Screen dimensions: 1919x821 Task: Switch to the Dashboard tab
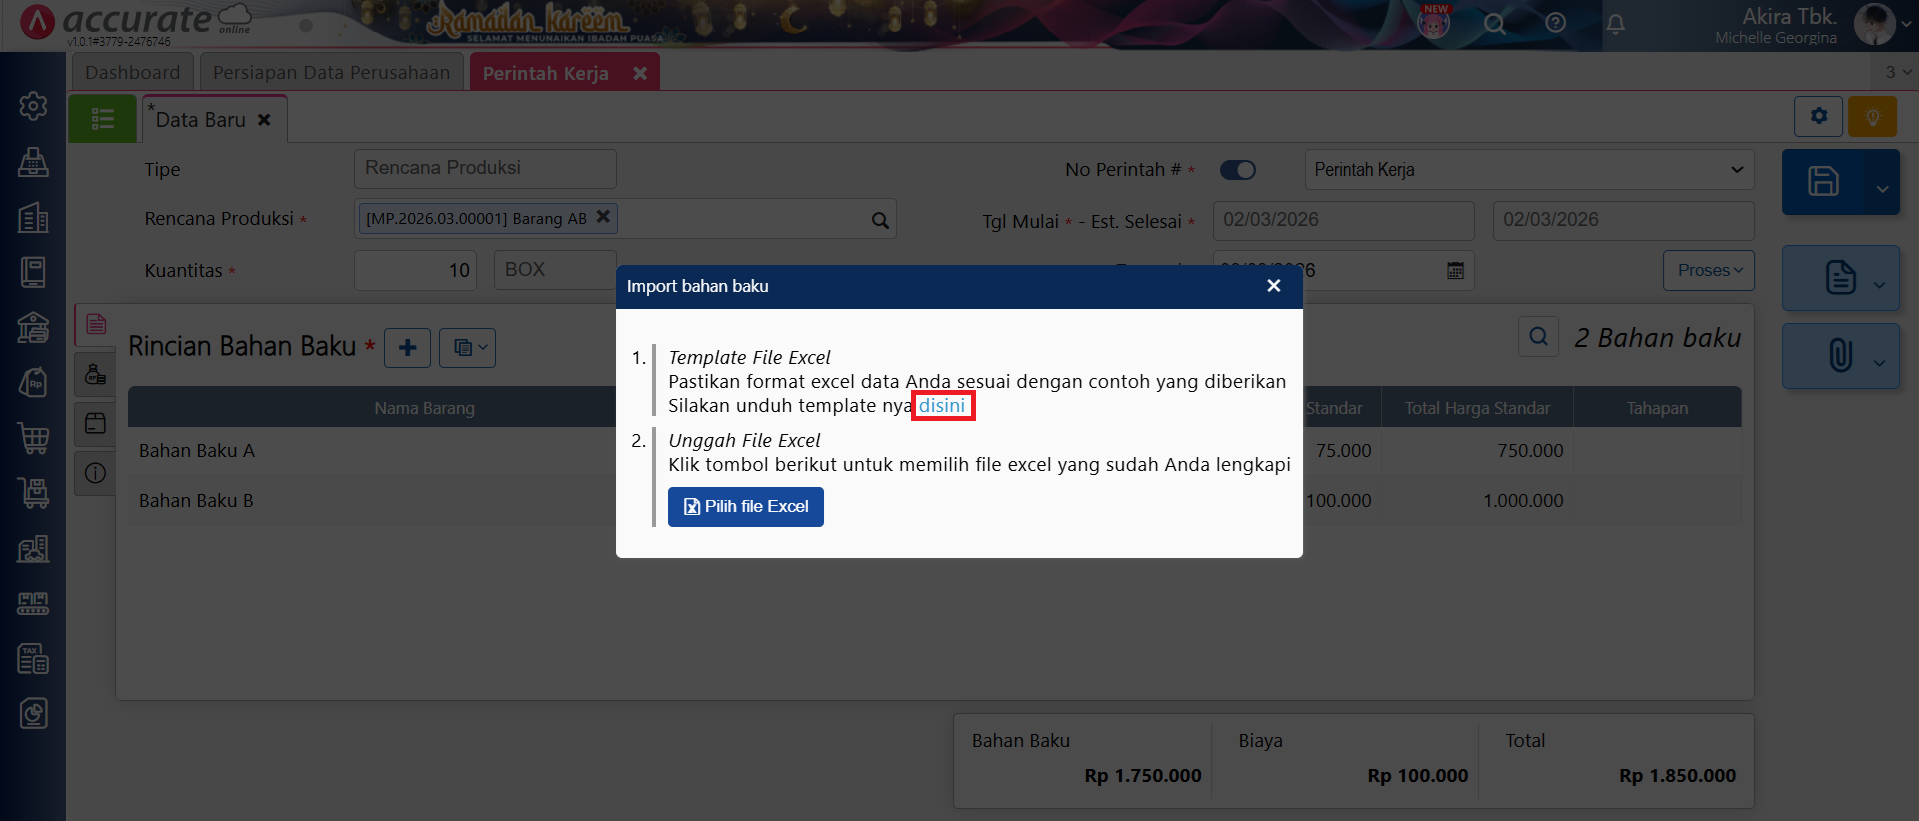(133, 73)
